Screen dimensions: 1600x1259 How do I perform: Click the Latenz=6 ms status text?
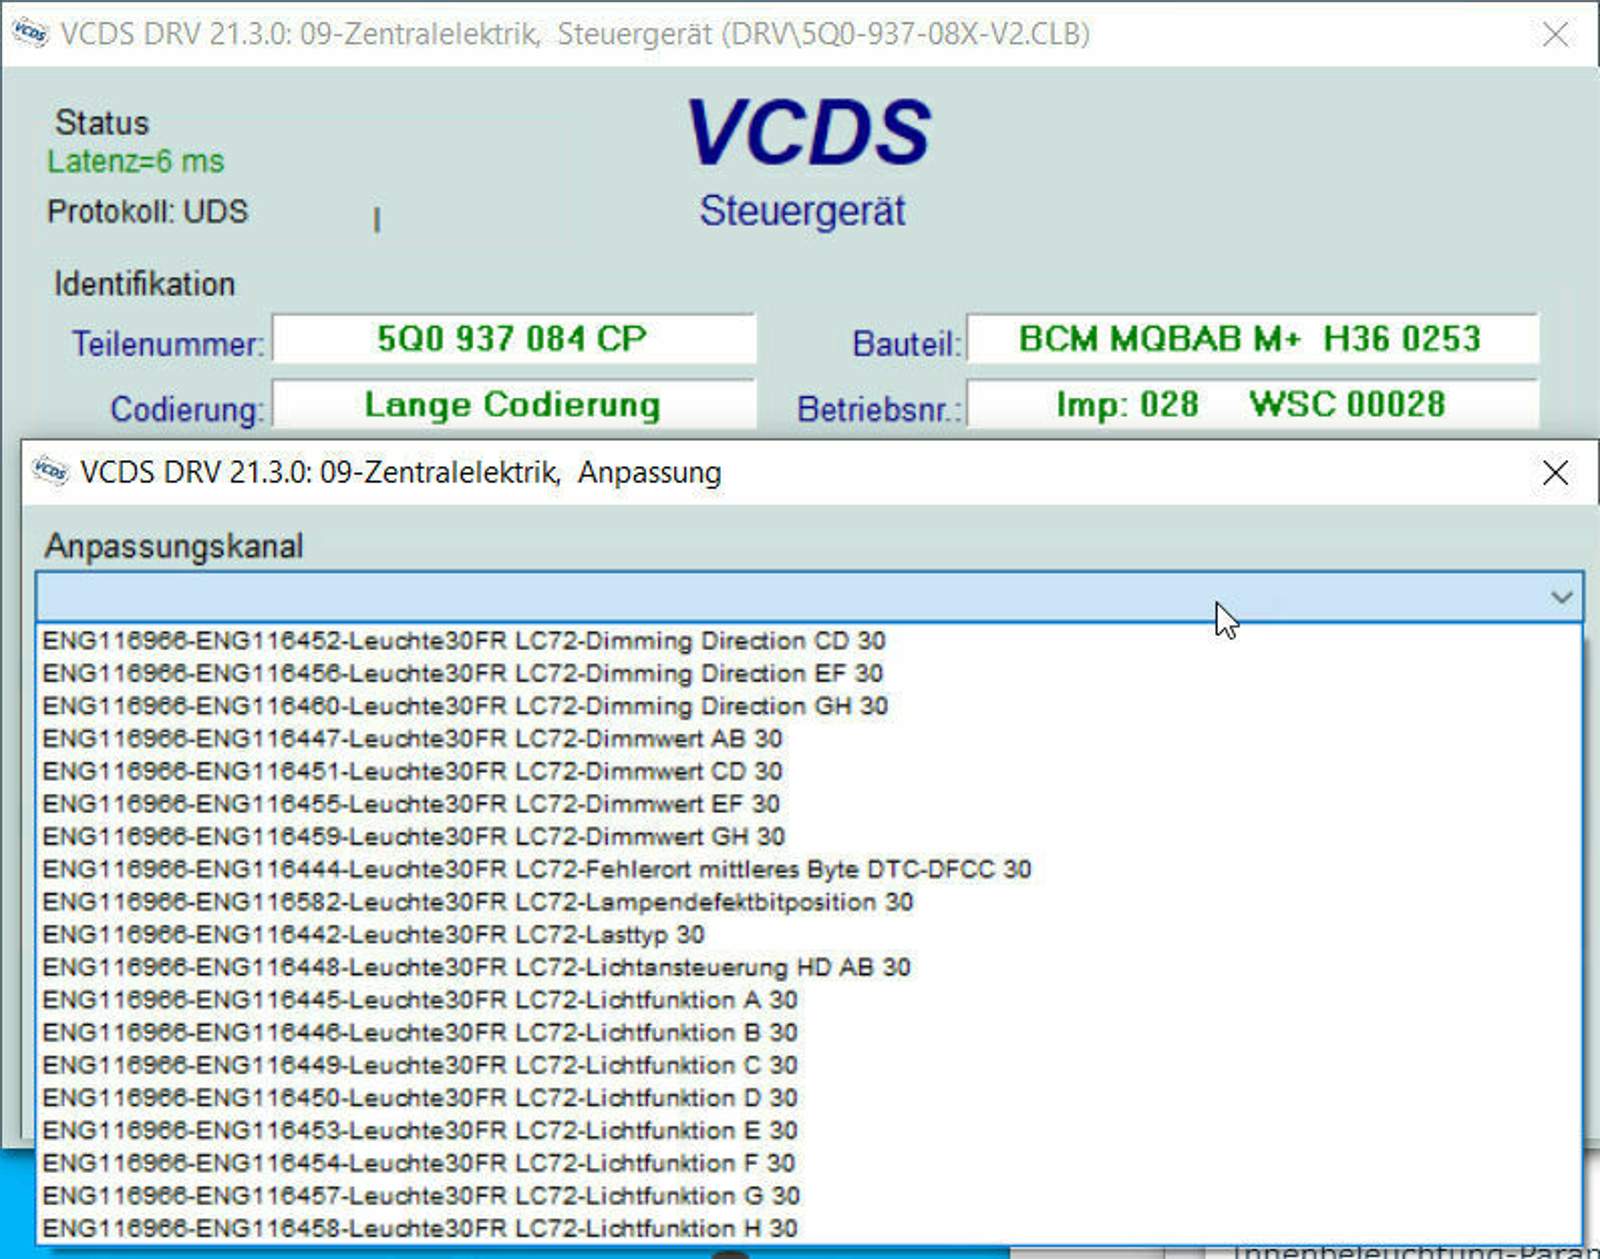click(x=136, y=161)
